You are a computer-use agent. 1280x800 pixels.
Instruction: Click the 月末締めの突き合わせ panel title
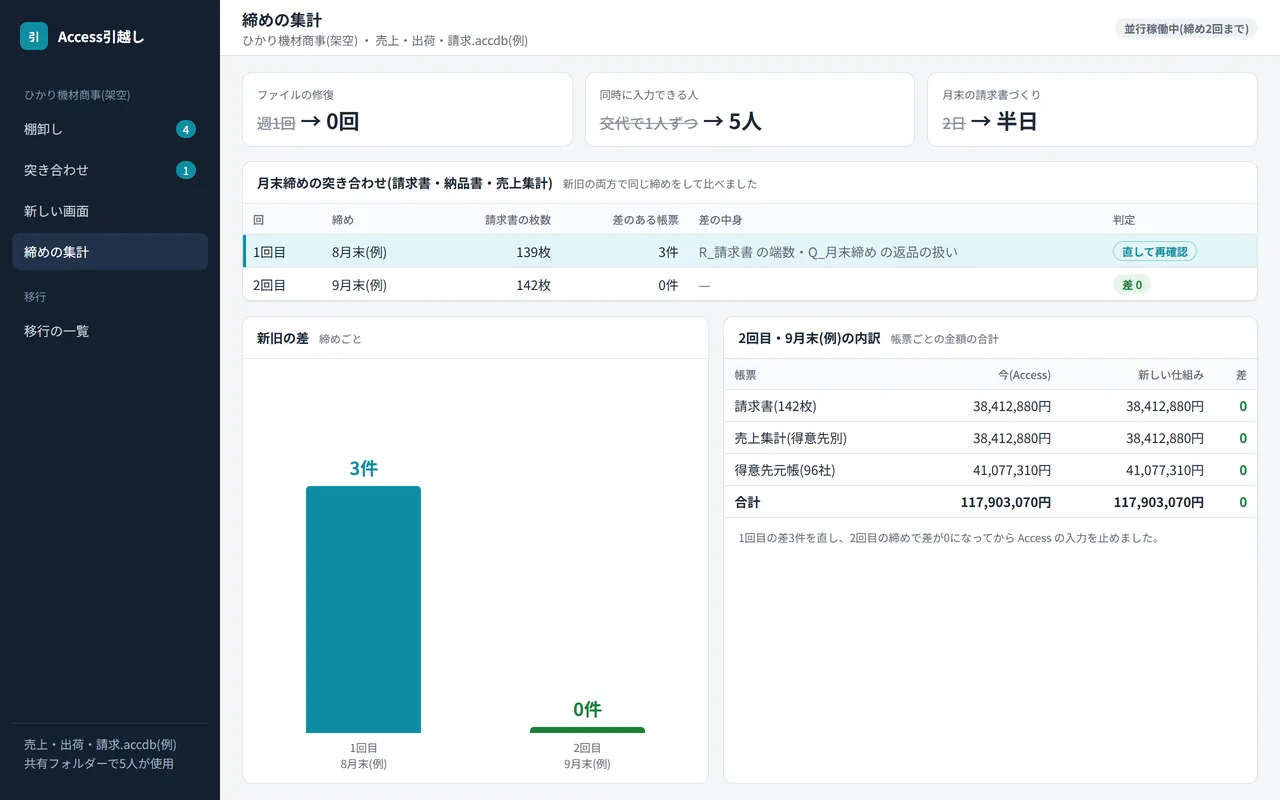tap(405, 183)
